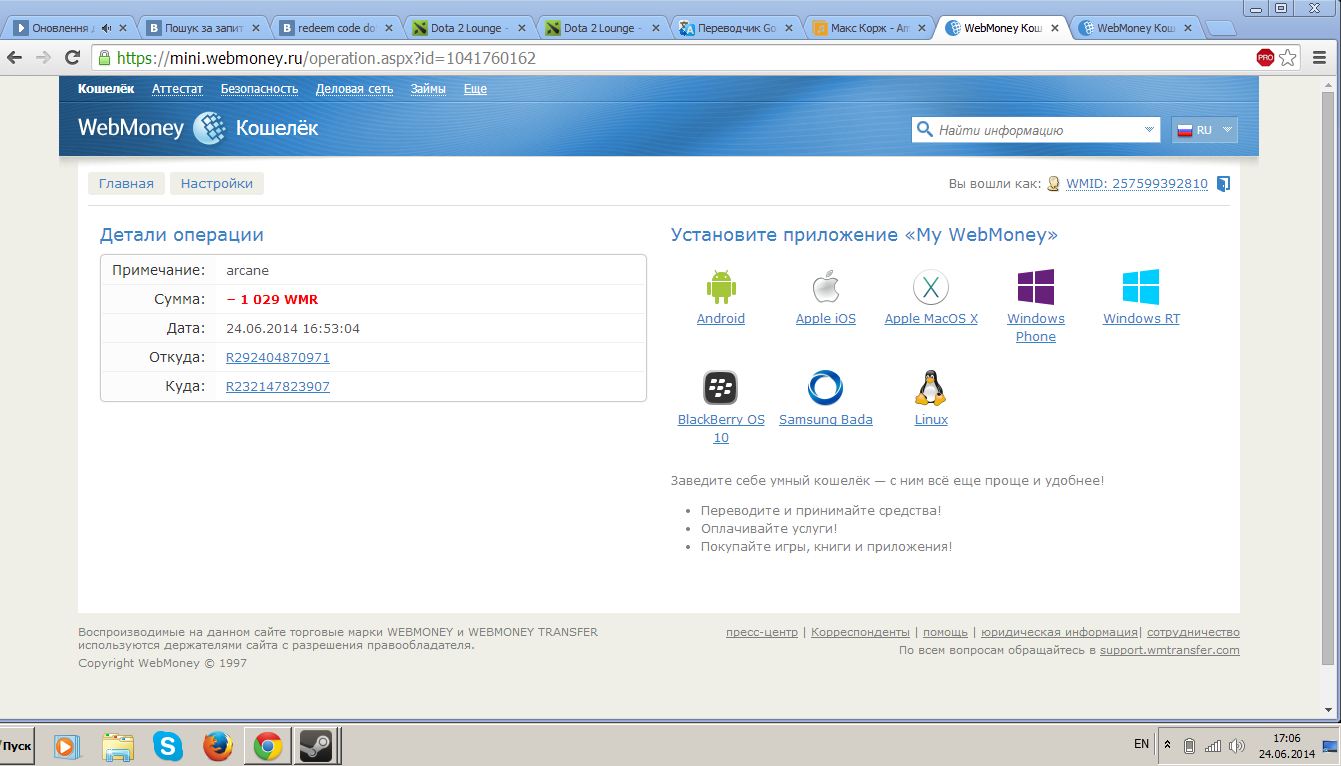The width and height of the screenshot is (1341, 766).
Task: Open the пресс-центр footer link
Action: (x=762, y=632)
